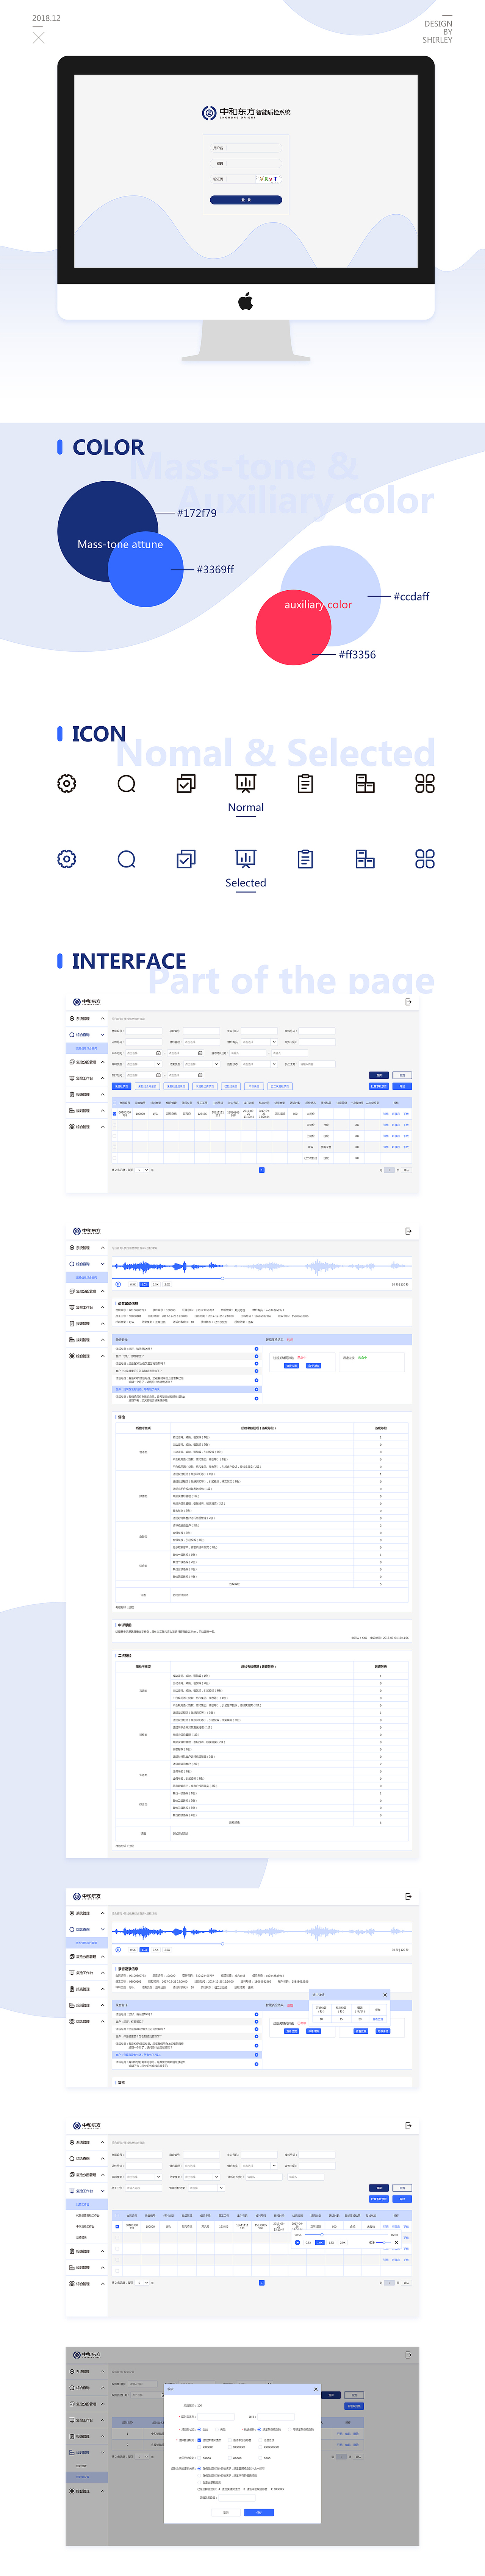Select the blue Selected building-form icon
The width and height of the screenshot is (485, 2576).
pos(365,859)
